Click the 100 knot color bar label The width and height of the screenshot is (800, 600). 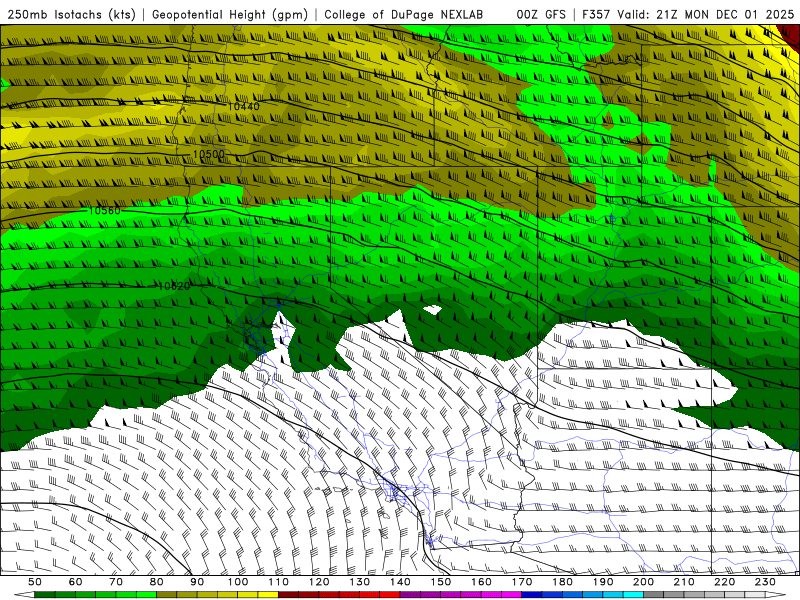coord(238,582)
